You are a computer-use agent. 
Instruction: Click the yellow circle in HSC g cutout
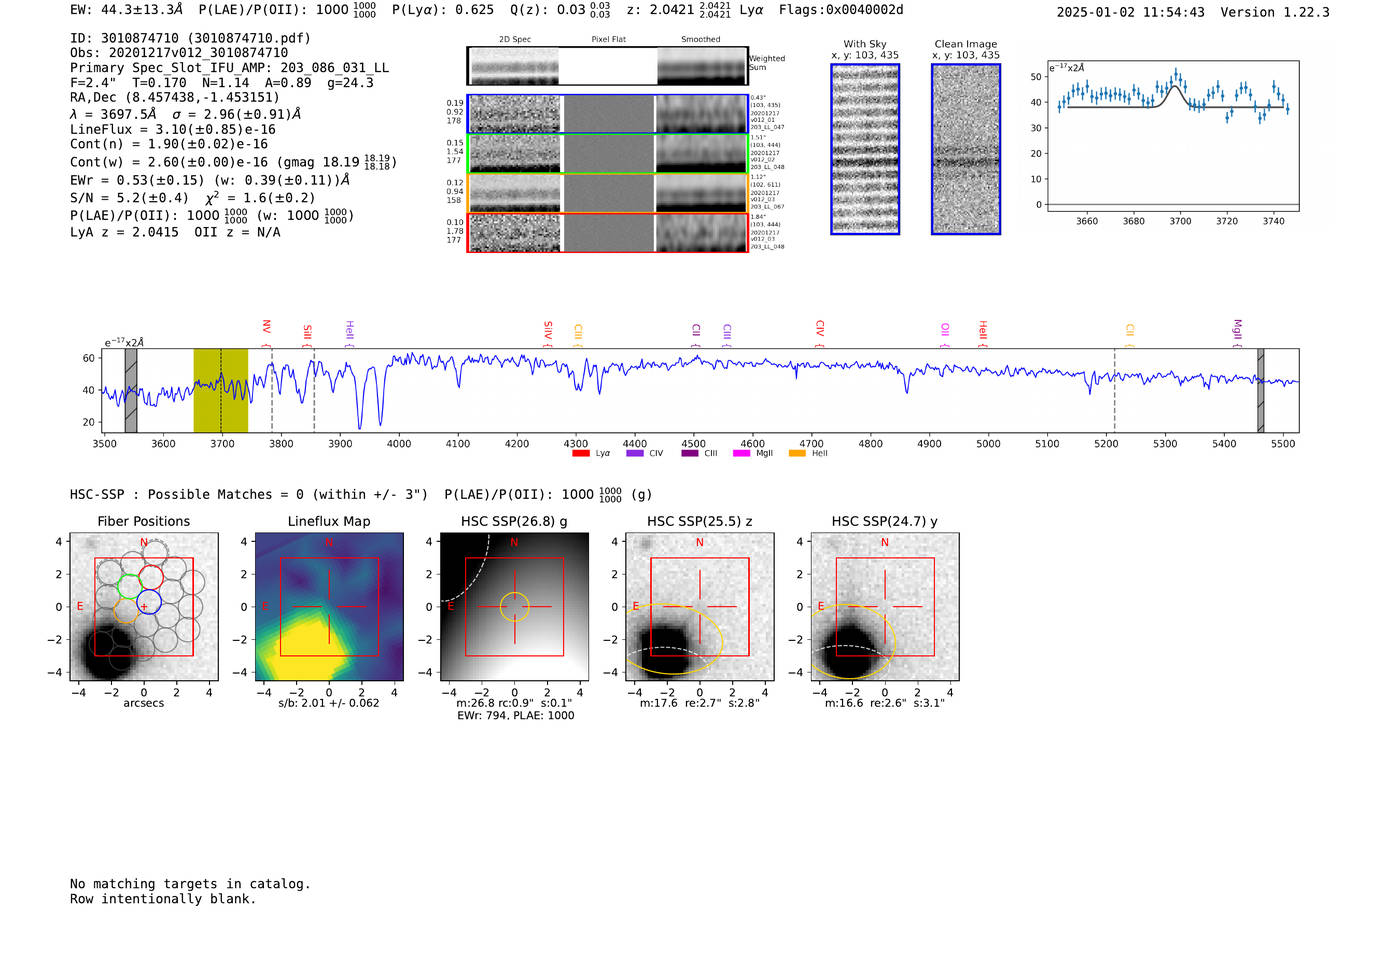click(514, 607)
